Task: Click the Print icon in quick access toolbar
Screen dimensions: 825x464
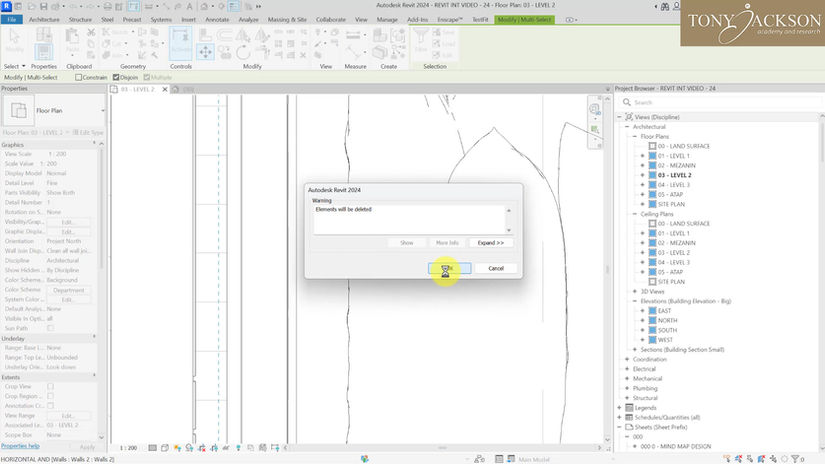Action: 107,6
